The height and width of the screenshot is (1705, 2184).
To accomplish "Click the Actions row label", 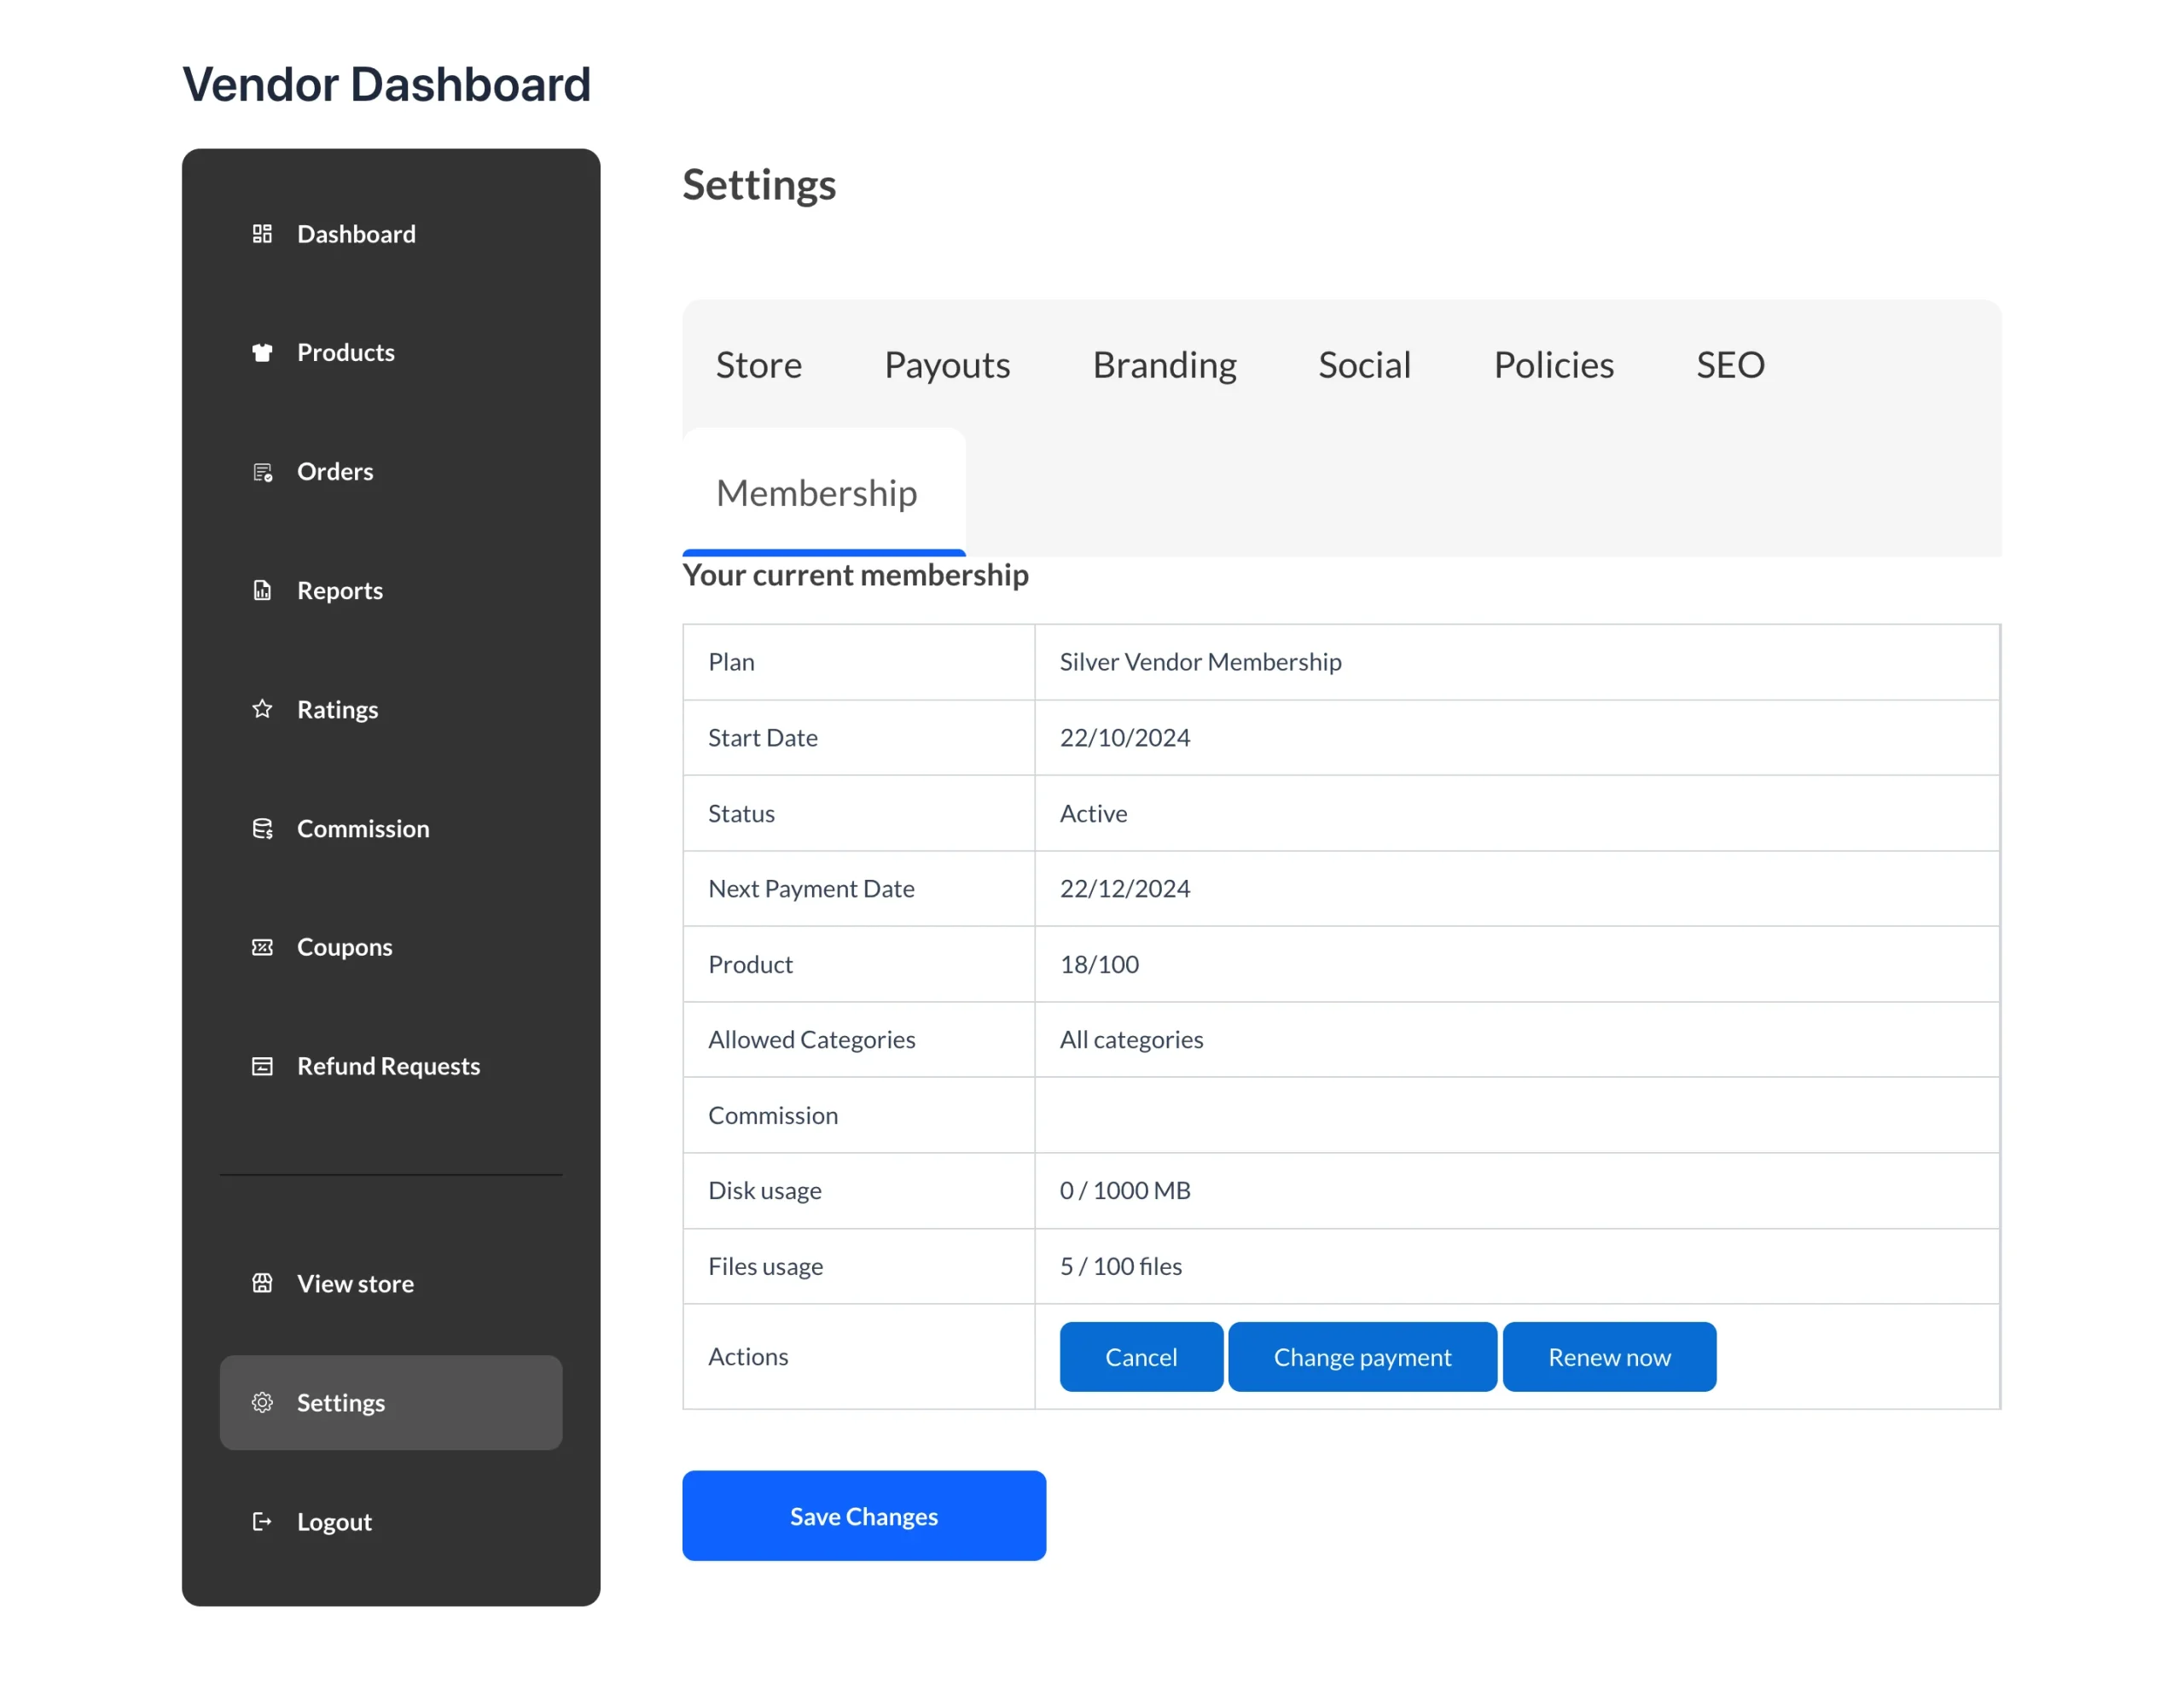I will (x=748, y=1357).
